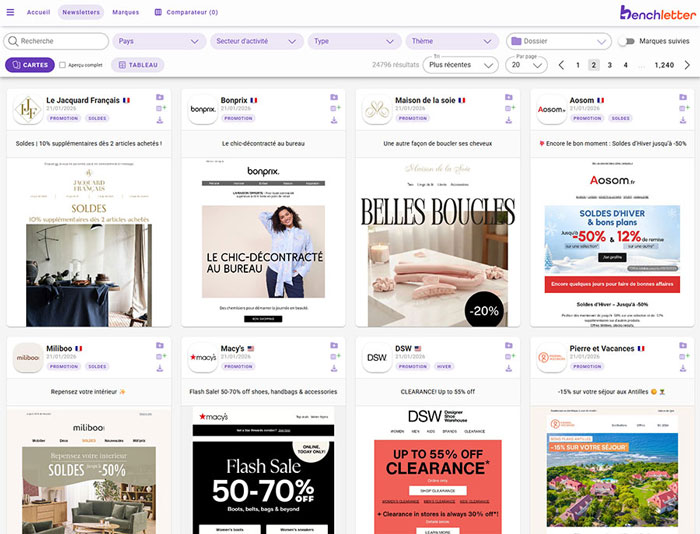Download the Pierre et Vacances newsletter
The image size is (700, 534).
coord(684,367)
